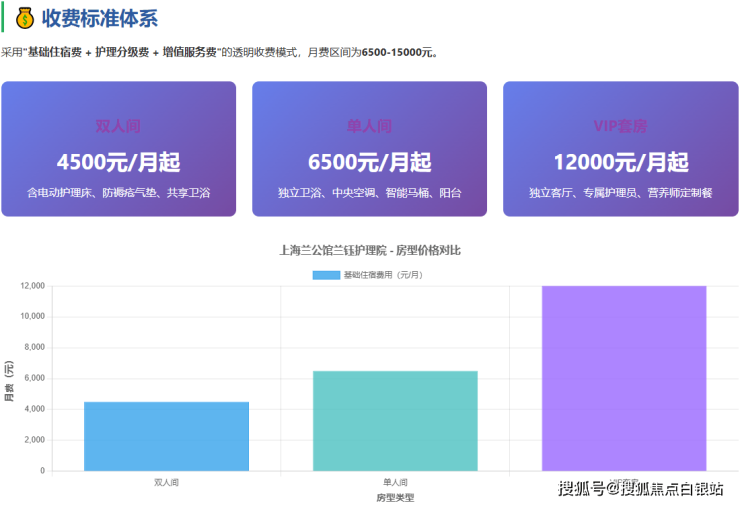The width and height of the screenshot is (740, 505).
Task: Click the y-axis title 月费（元）
Action: [x=9, y=381]
